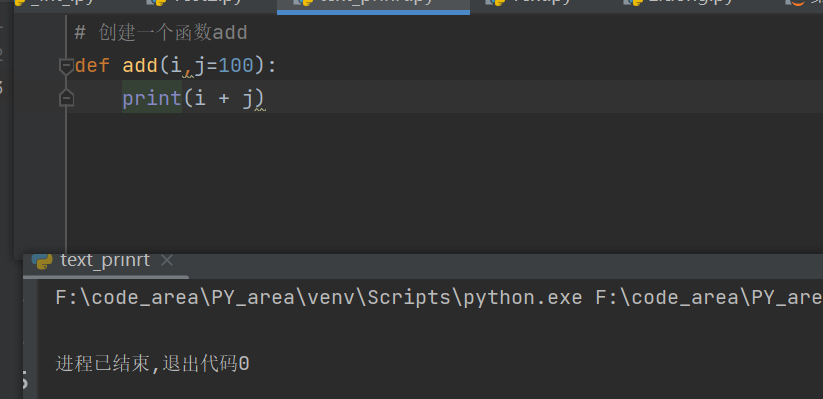This screenshot has height=399, width=823.
Task: Click the 'print' call in the function body
Action: pos(152,99)
